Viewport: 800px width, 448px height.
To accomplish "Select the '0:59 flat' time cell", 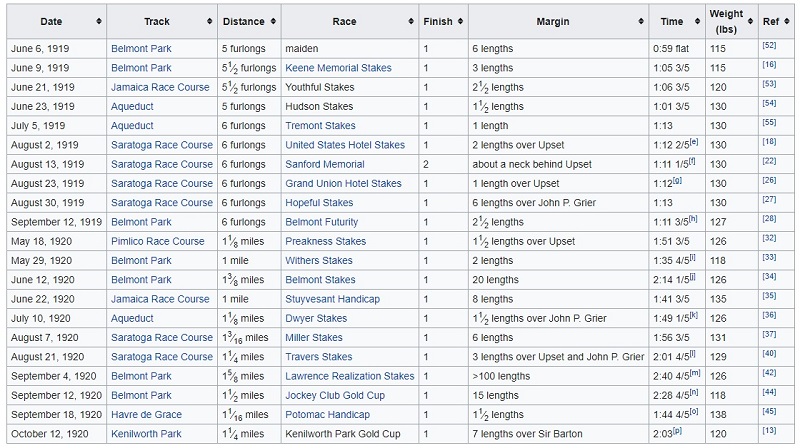I will click(677, 49).
